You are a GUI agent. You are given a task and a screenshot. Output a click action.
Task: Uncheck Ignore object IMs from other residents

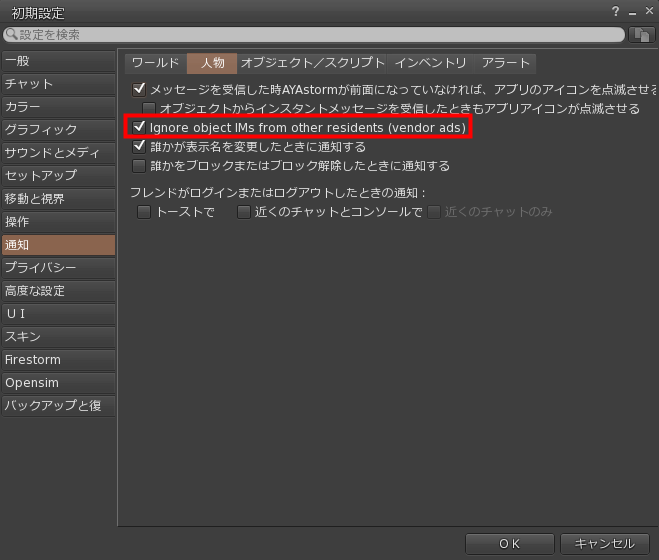139,127
